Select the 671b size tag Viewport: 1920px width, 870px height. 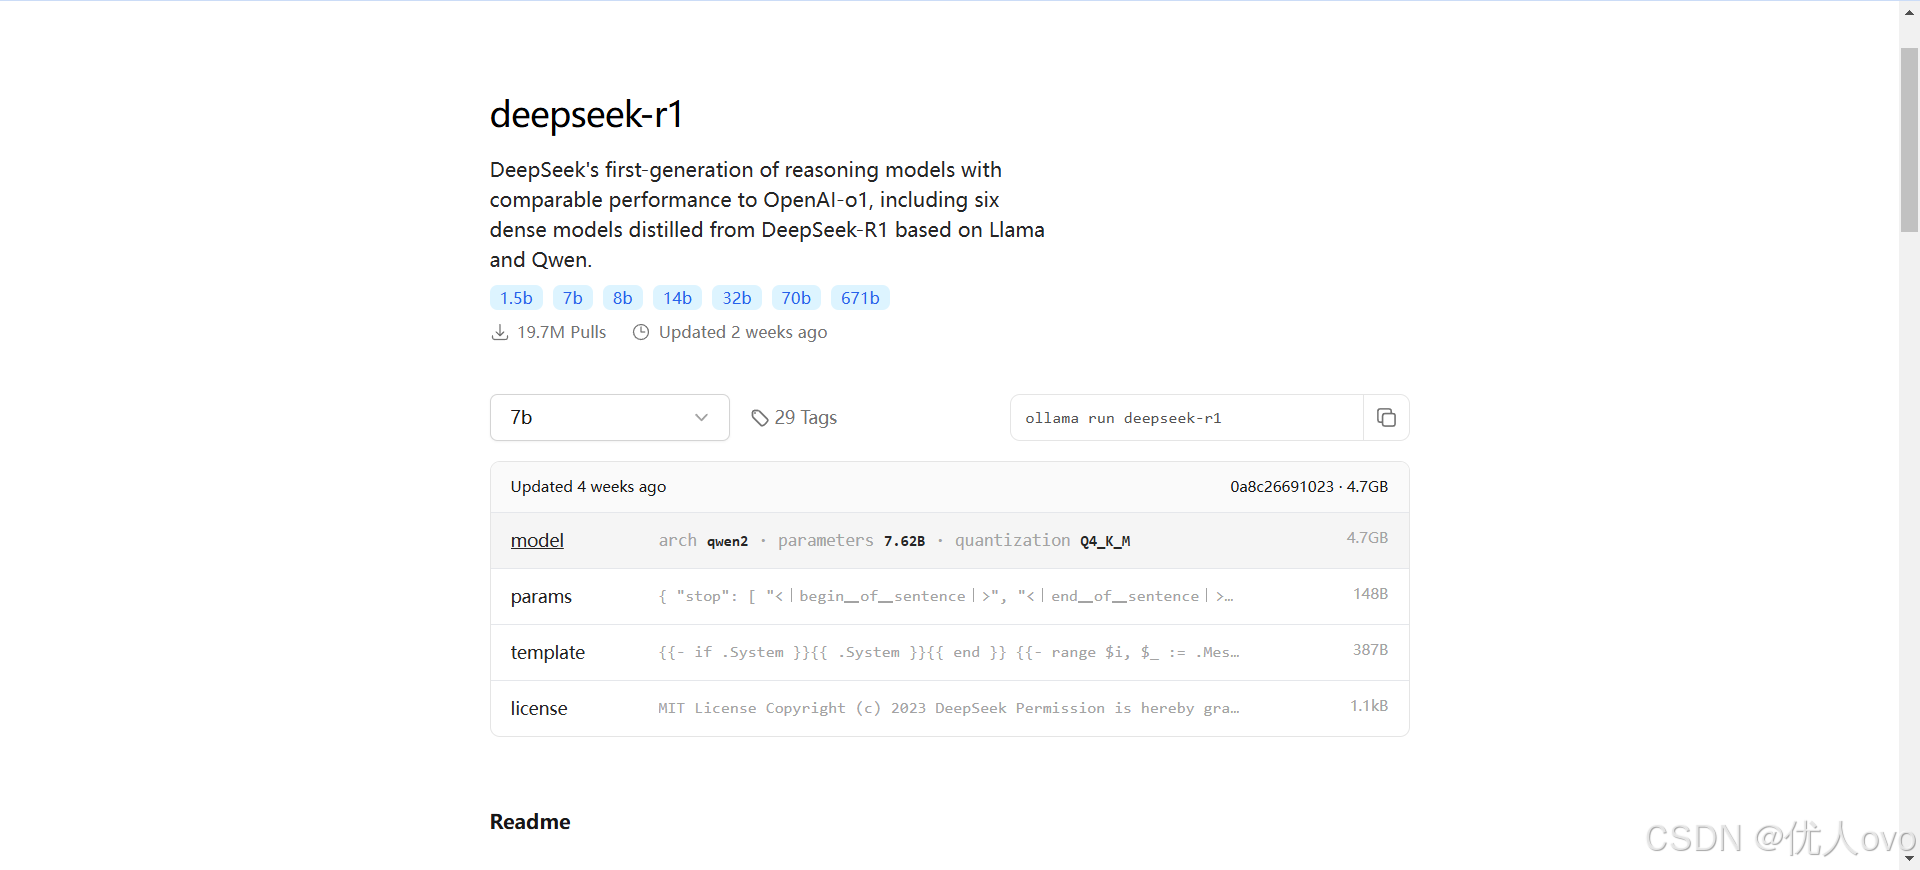point(860,298)
